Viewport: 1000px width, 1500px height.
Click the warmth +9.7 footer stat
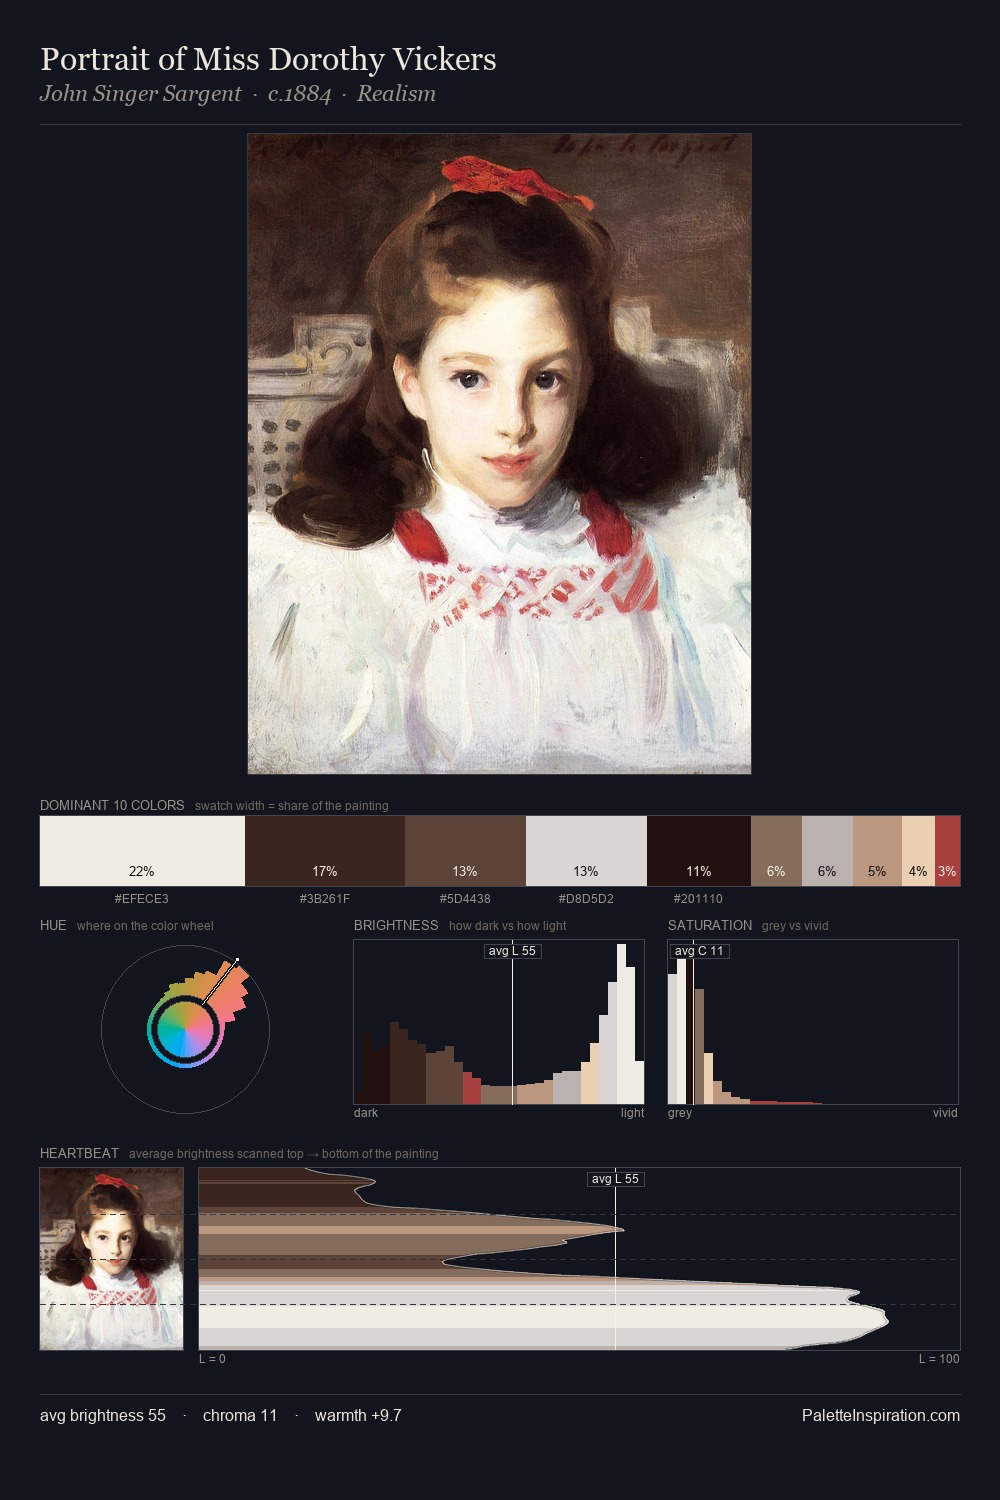[358, 1415]
